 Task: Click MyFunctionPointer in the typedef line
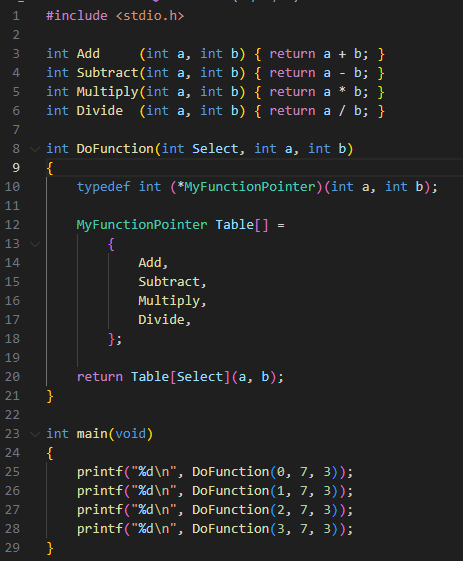(249, 187)
